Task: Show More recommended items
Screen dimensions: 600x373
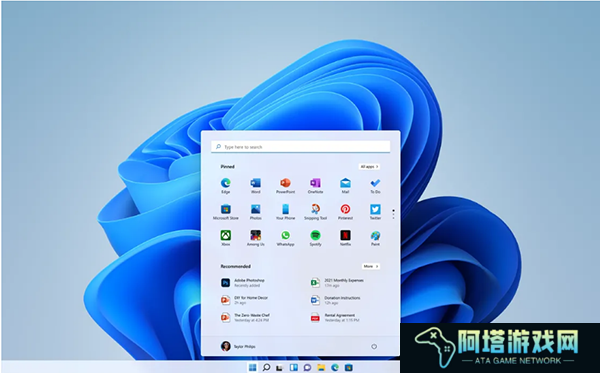Action: point(371,266)
